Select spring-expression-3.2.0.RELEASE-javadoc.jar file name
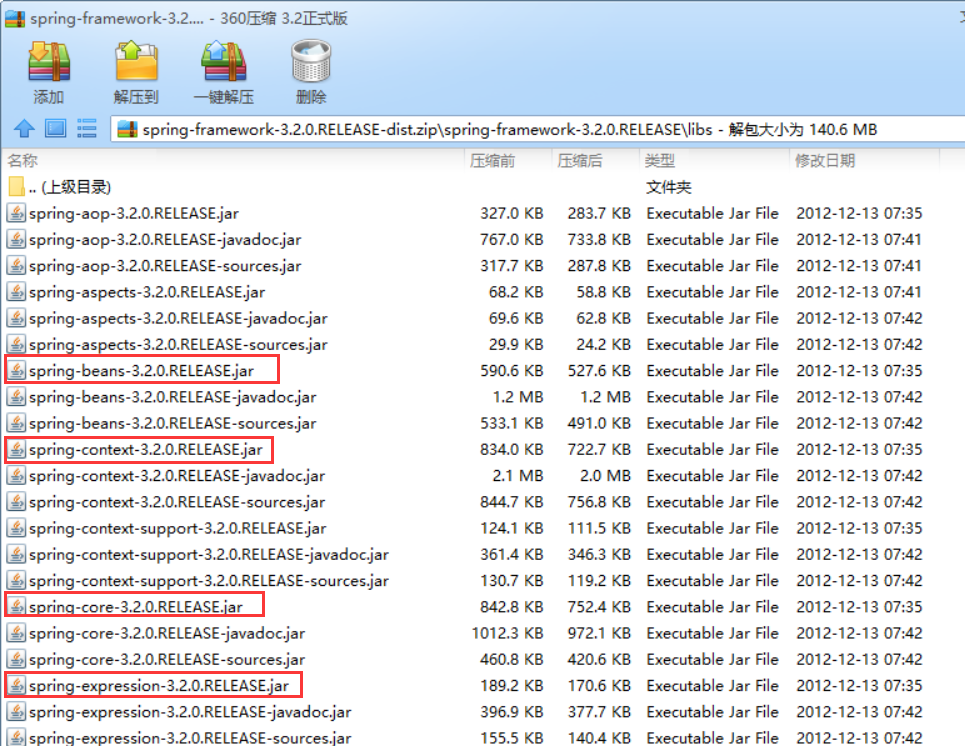The image size is (965, 746). point(190,712)
